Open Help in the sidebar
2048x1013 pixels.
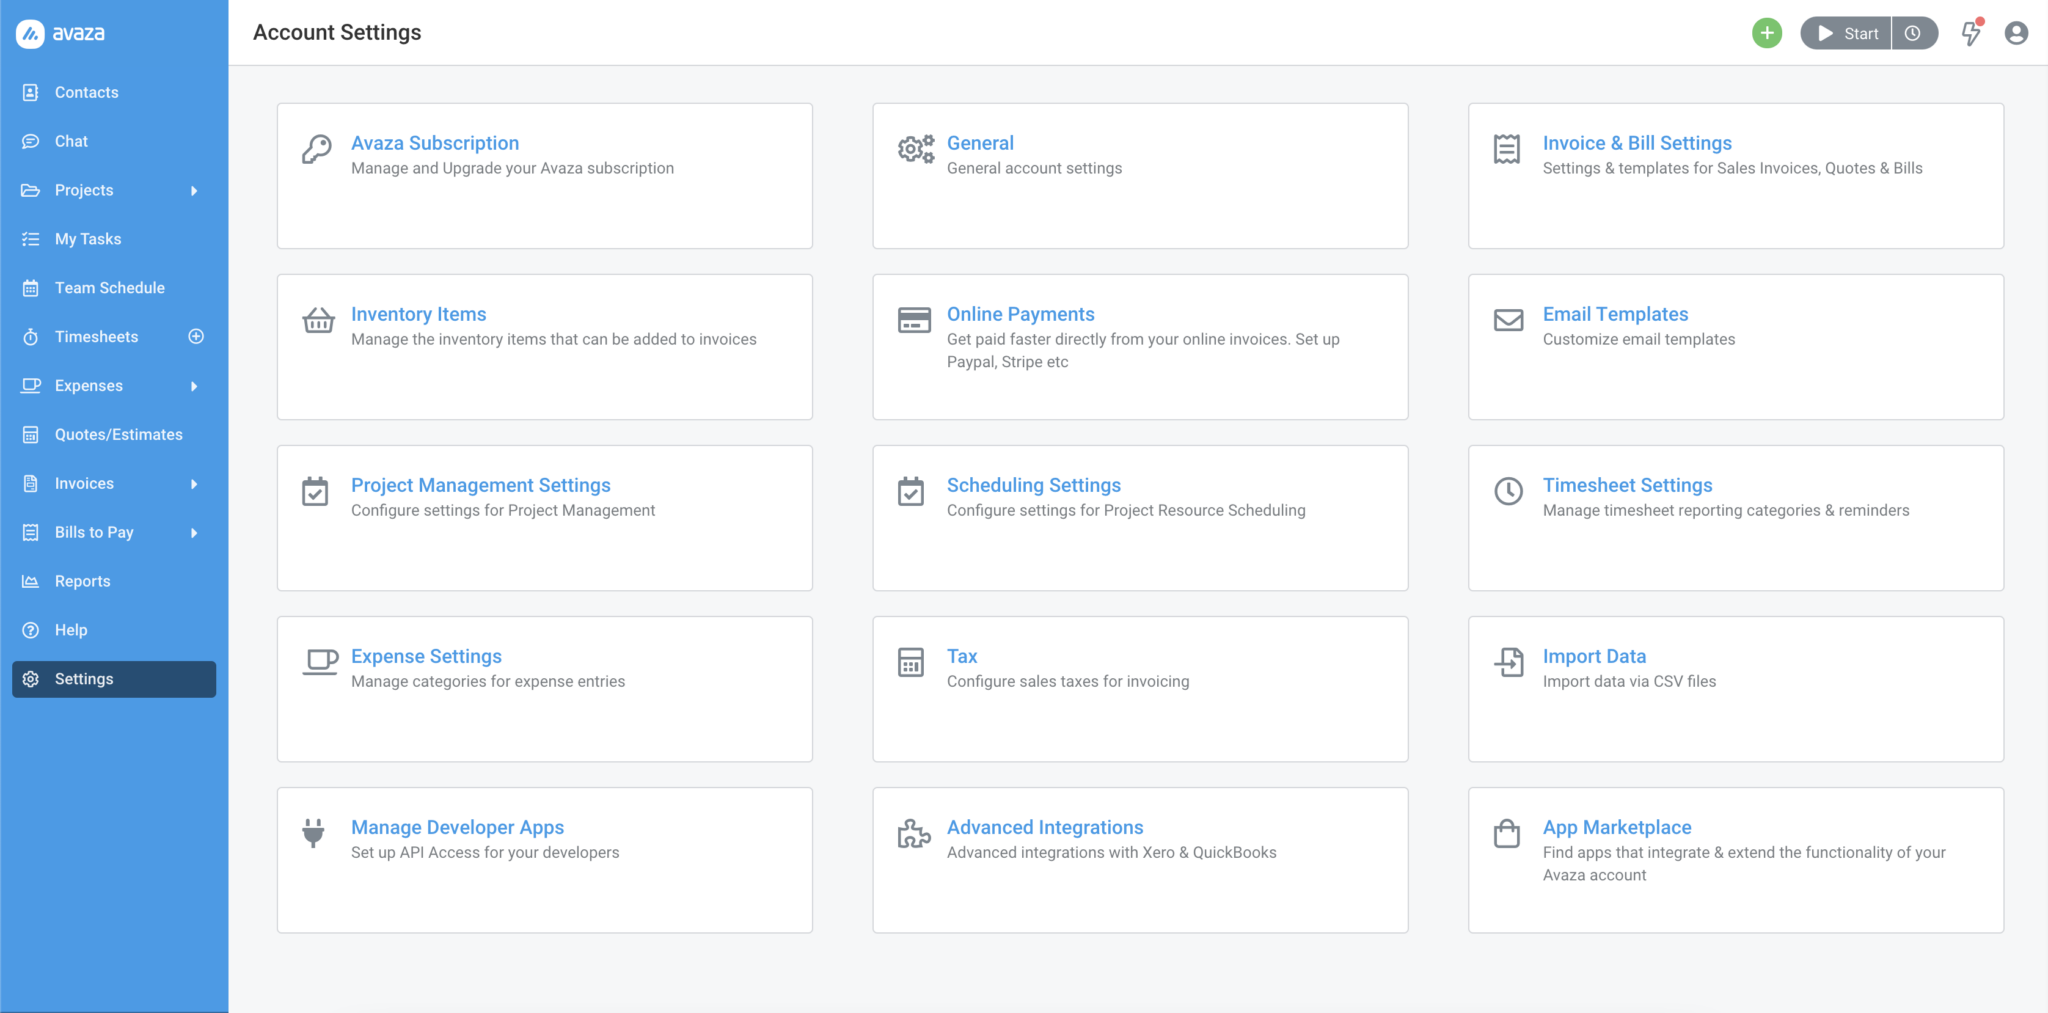(x=114, y=630)
